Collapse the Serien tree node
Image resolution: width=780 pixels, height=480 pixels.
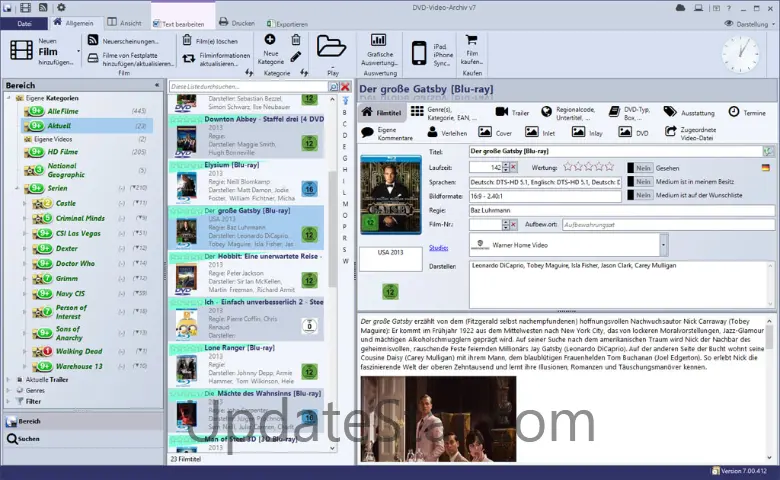tap(16, 189)
